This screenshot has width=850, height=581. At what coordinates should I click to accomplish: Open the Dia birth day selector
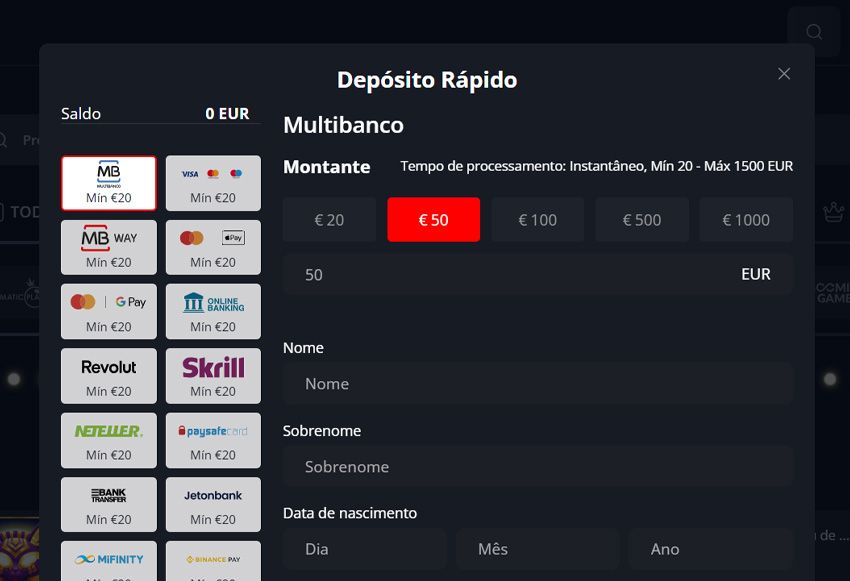click(364, 549)
